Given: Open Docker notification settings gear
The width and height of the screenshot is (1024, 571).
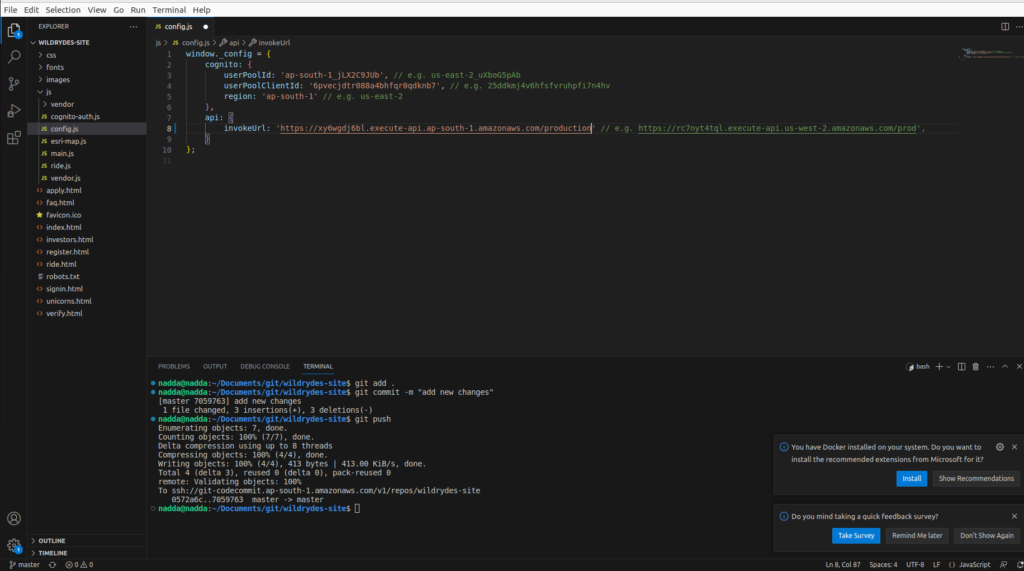Looking at the screenshot, I should [1000, 447].
